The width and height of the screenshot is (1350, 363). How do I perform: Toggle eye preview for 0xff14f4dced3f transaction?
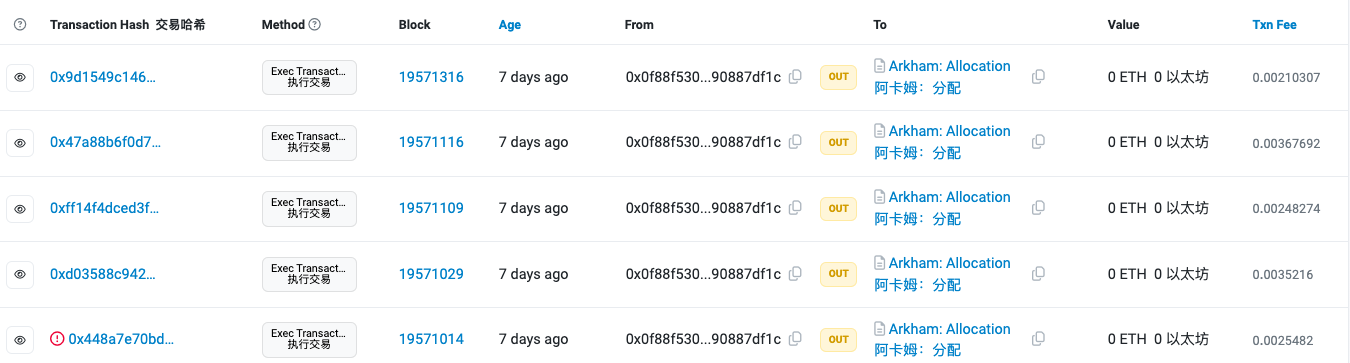click(20, 208)
